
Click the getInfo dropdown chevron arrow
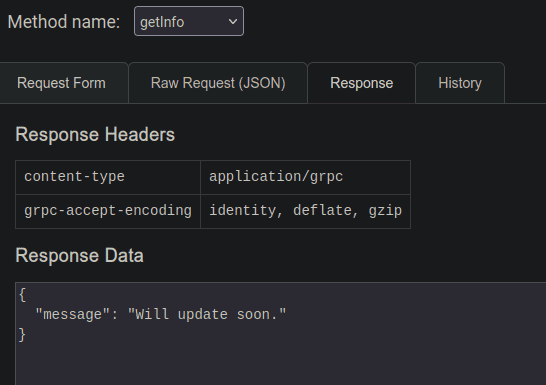233,22
